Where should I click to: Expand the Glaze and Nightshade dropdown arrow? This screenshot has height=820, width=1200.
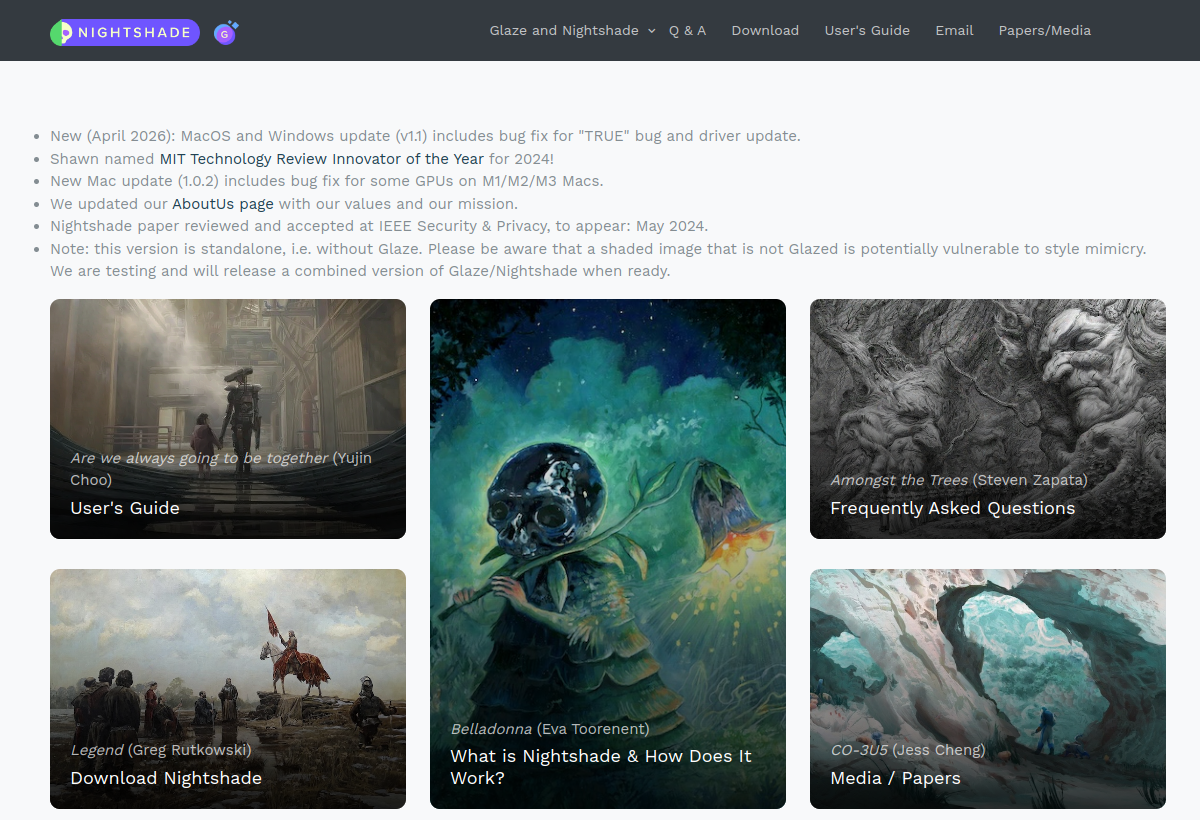pos(652,31)
